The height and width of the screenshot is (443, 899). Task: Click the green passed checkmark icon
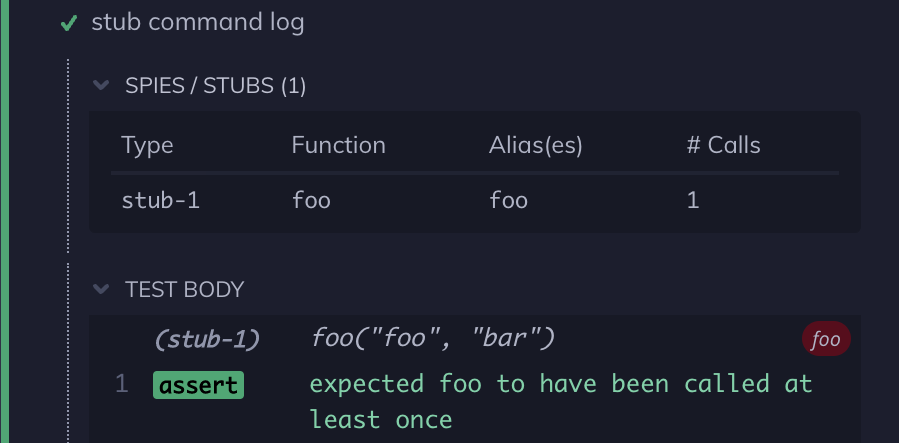click(x=69, y=23)
